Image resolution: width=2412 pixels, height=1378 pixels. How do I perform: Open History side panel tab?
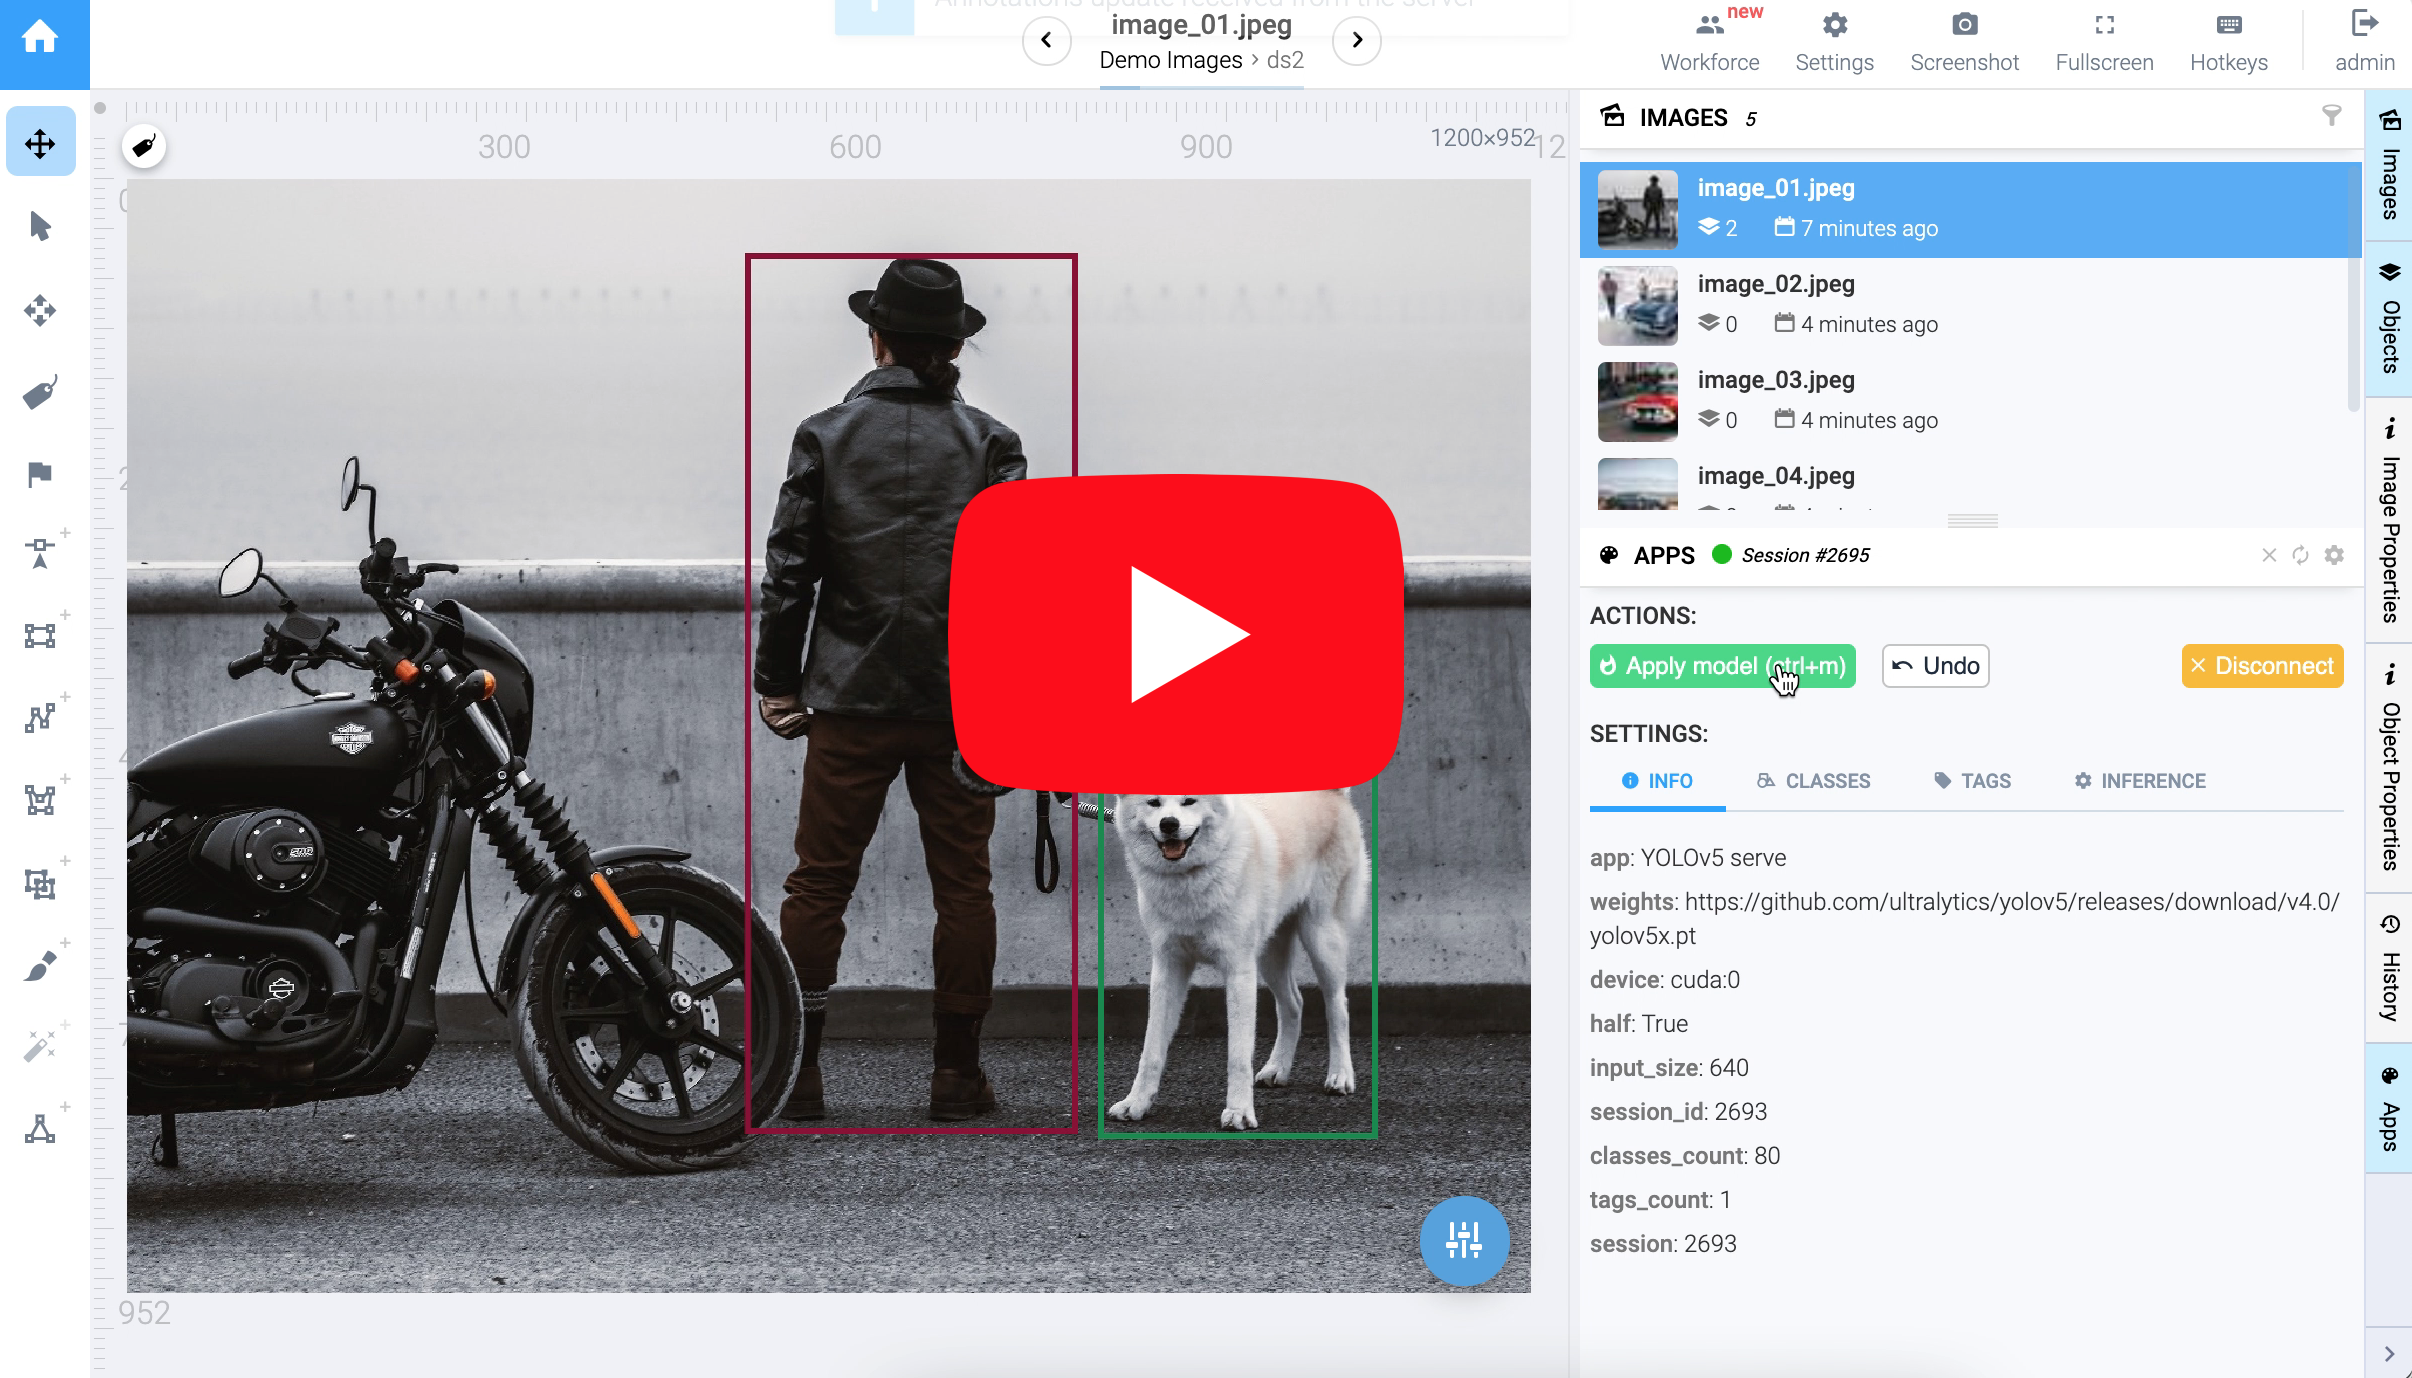click(2389, 968)
